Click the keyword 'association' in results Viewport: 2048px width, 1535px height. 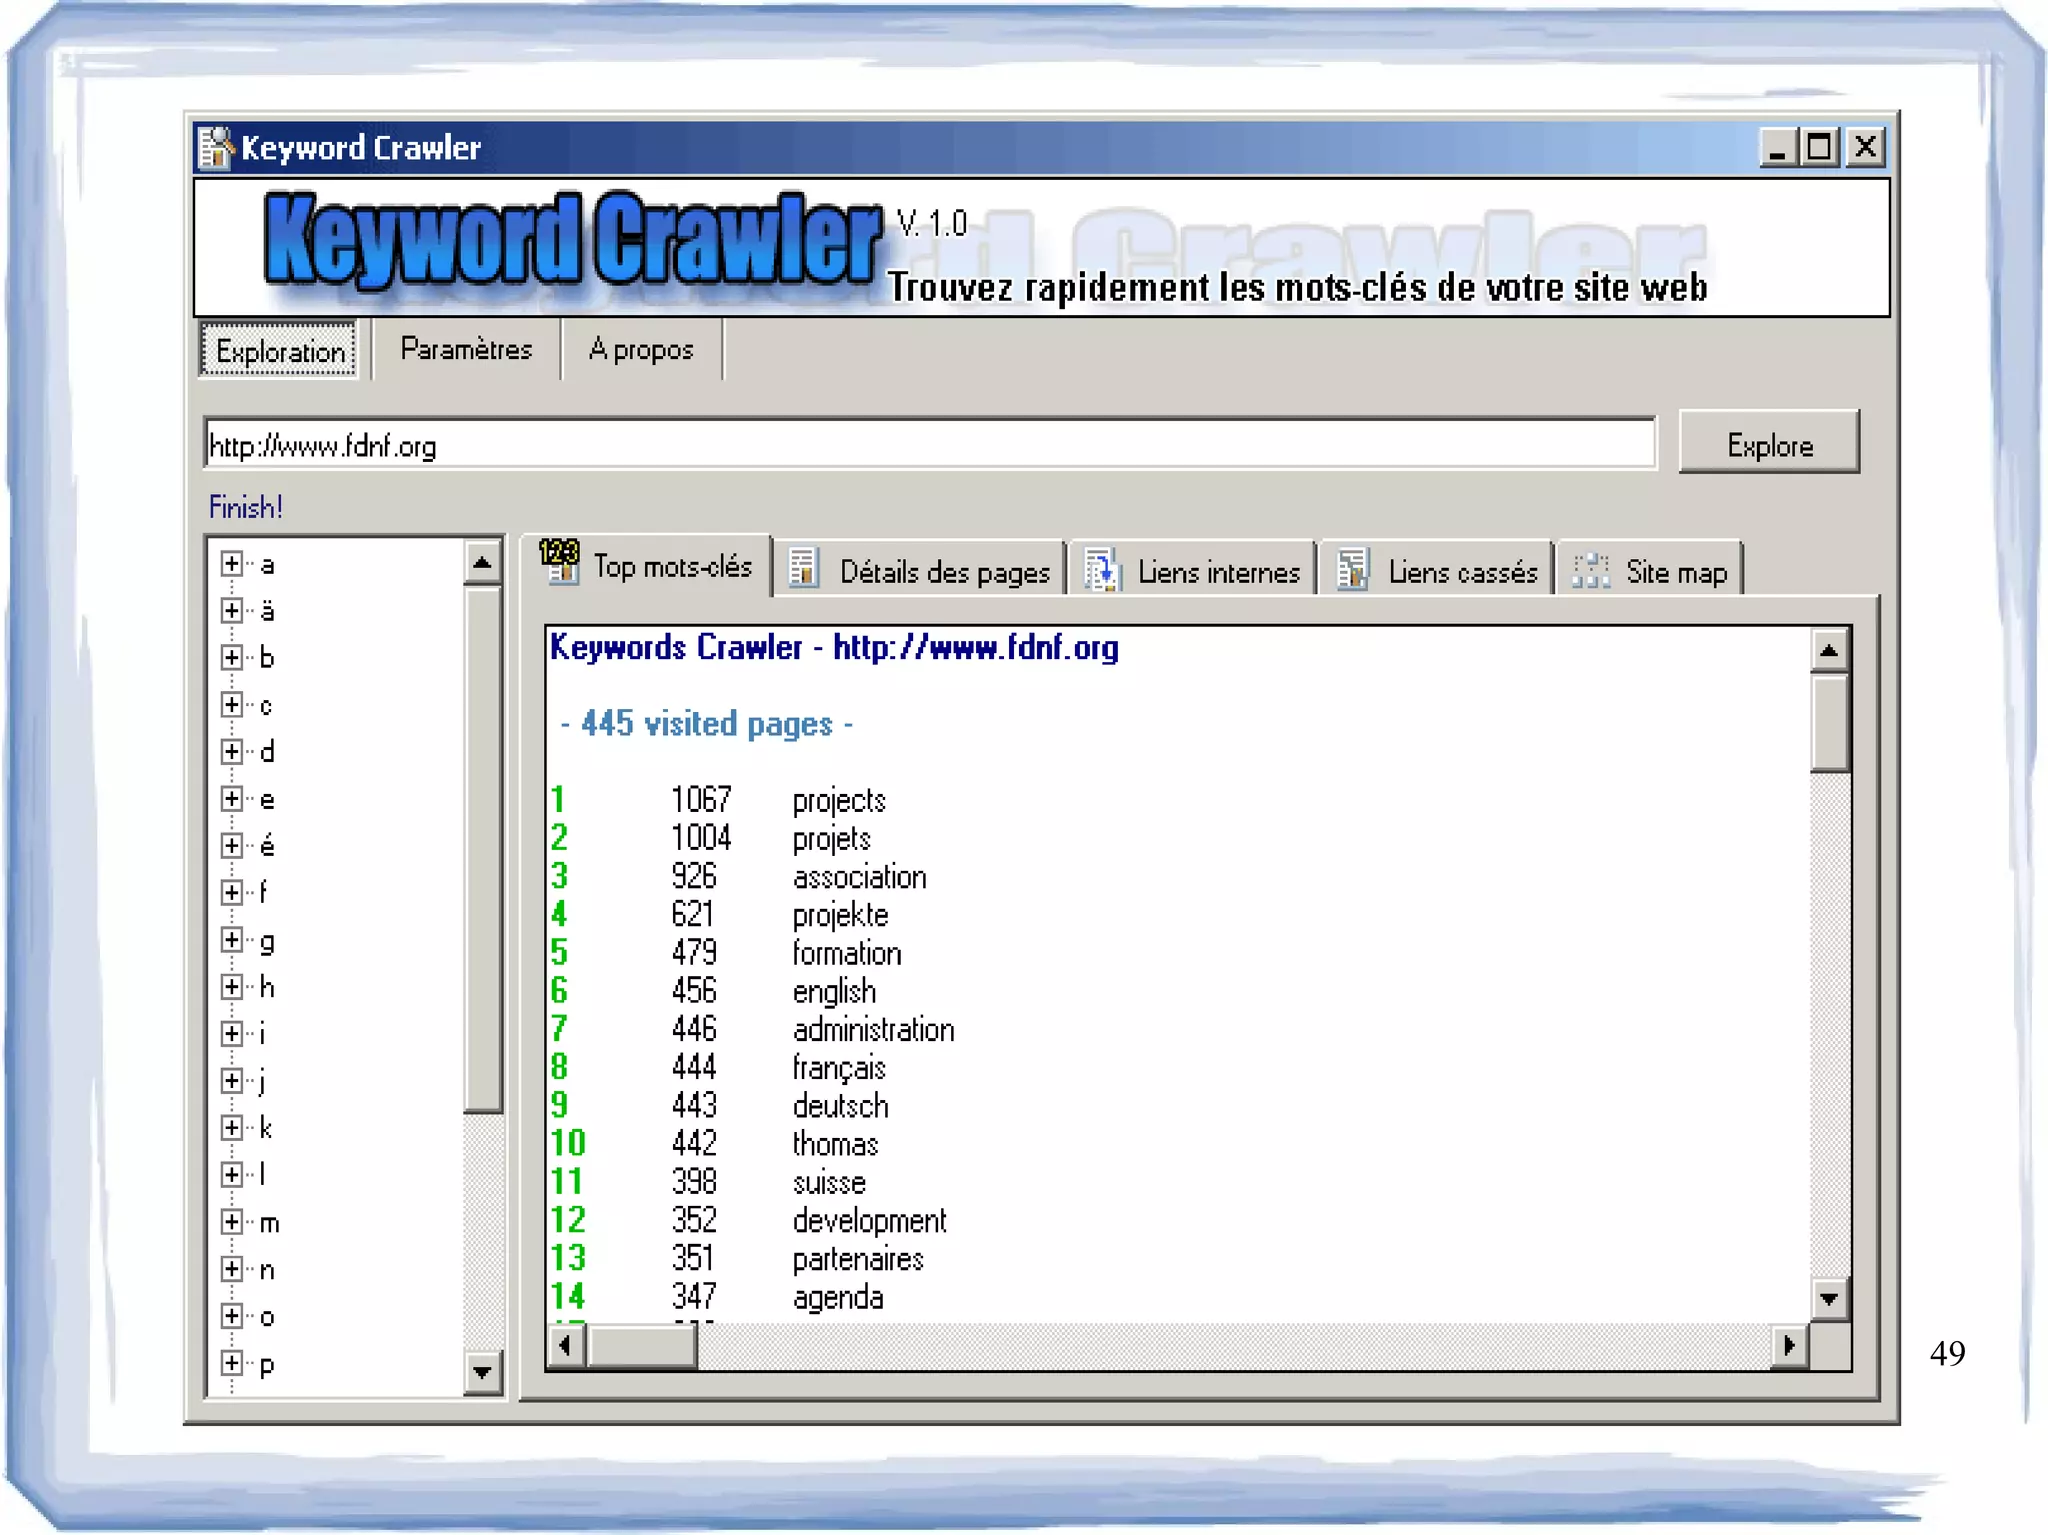tap(859, 877)
